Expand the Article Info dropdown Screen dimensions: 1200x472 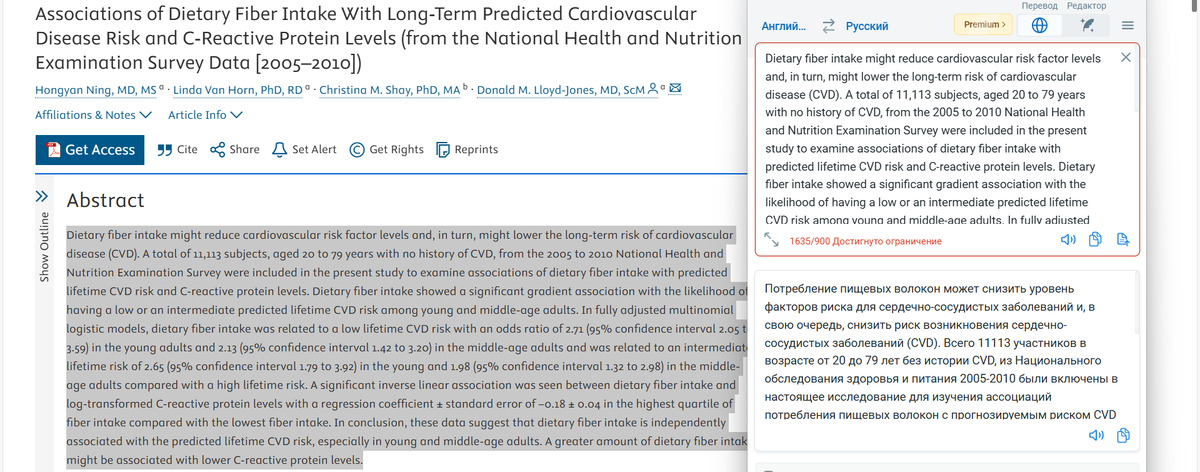click(x=205, y=115)
